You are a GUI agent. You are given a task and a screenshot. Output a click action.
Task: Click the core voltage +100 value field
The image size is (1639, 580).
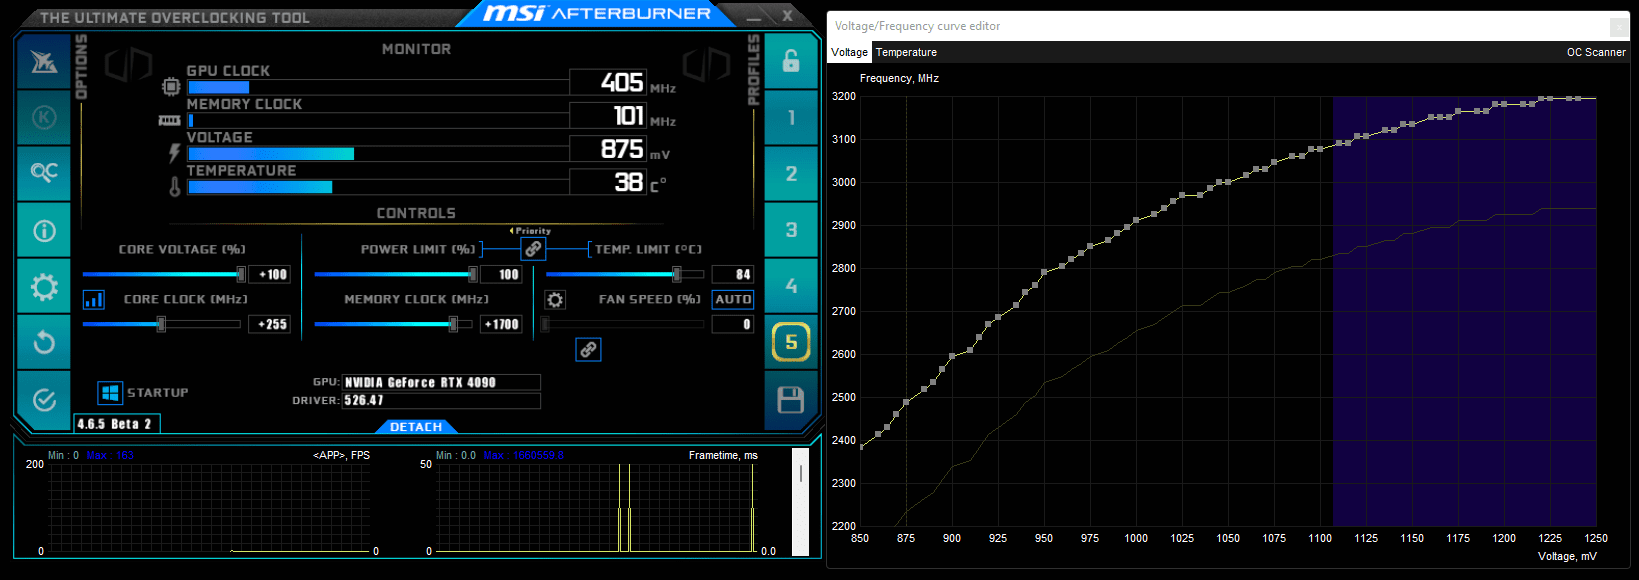272,274
